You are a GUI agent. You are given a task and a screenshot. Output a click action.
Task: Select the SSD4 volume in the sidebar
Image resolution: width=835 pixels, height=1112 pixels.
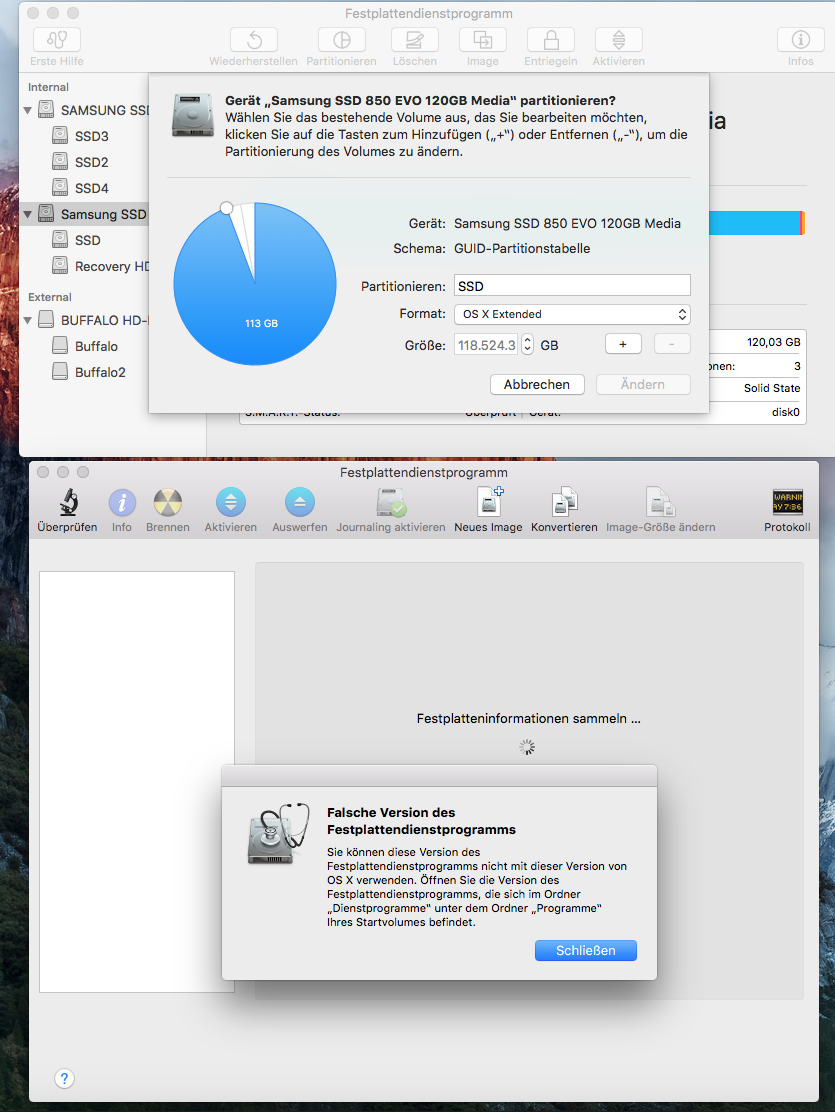[92, 189]
